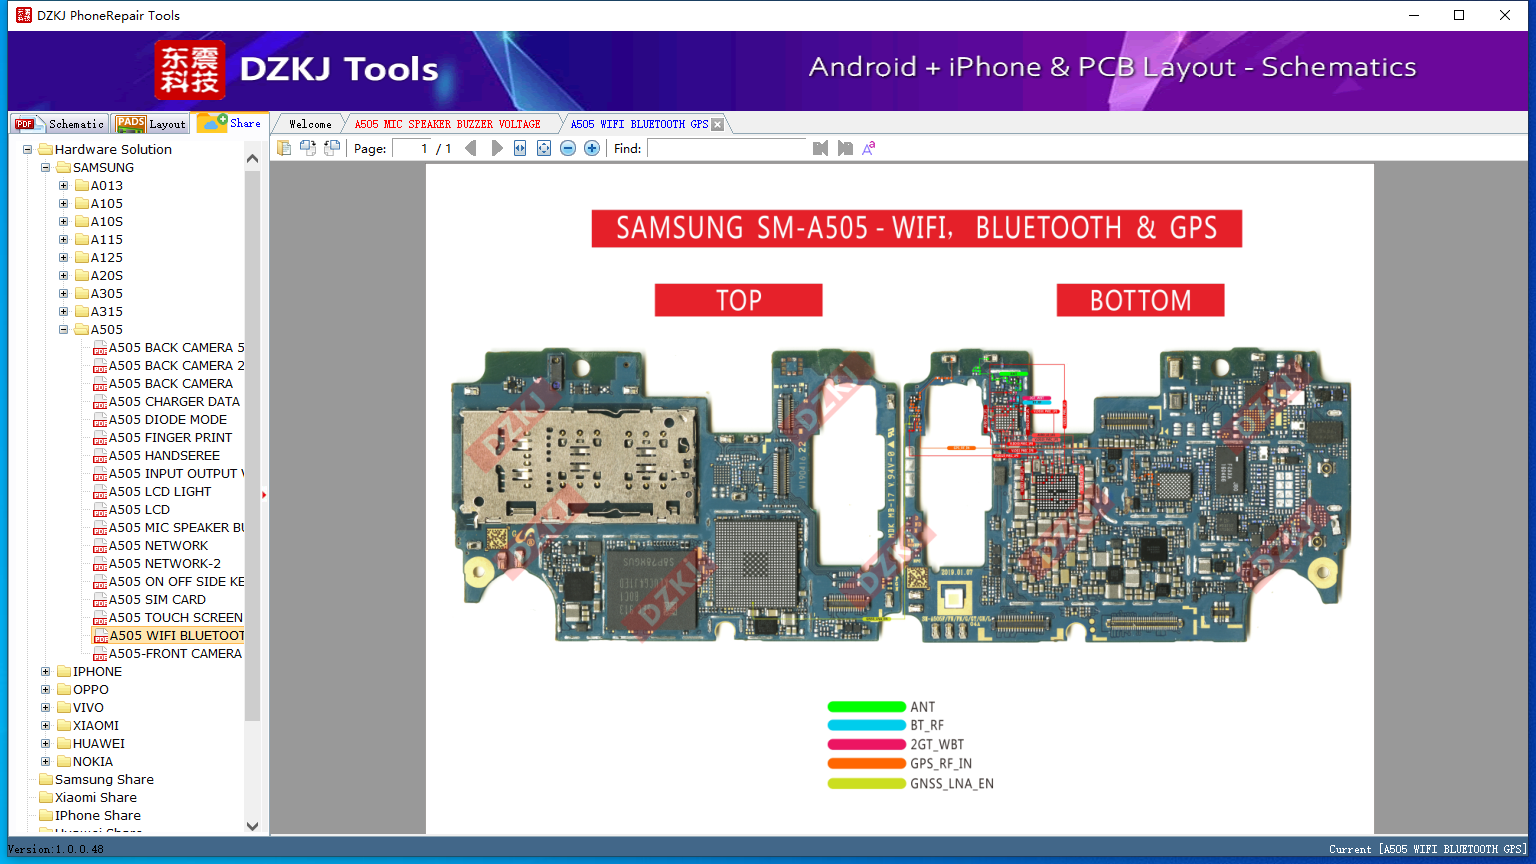Select the A315 folder

tap(107, 312)
